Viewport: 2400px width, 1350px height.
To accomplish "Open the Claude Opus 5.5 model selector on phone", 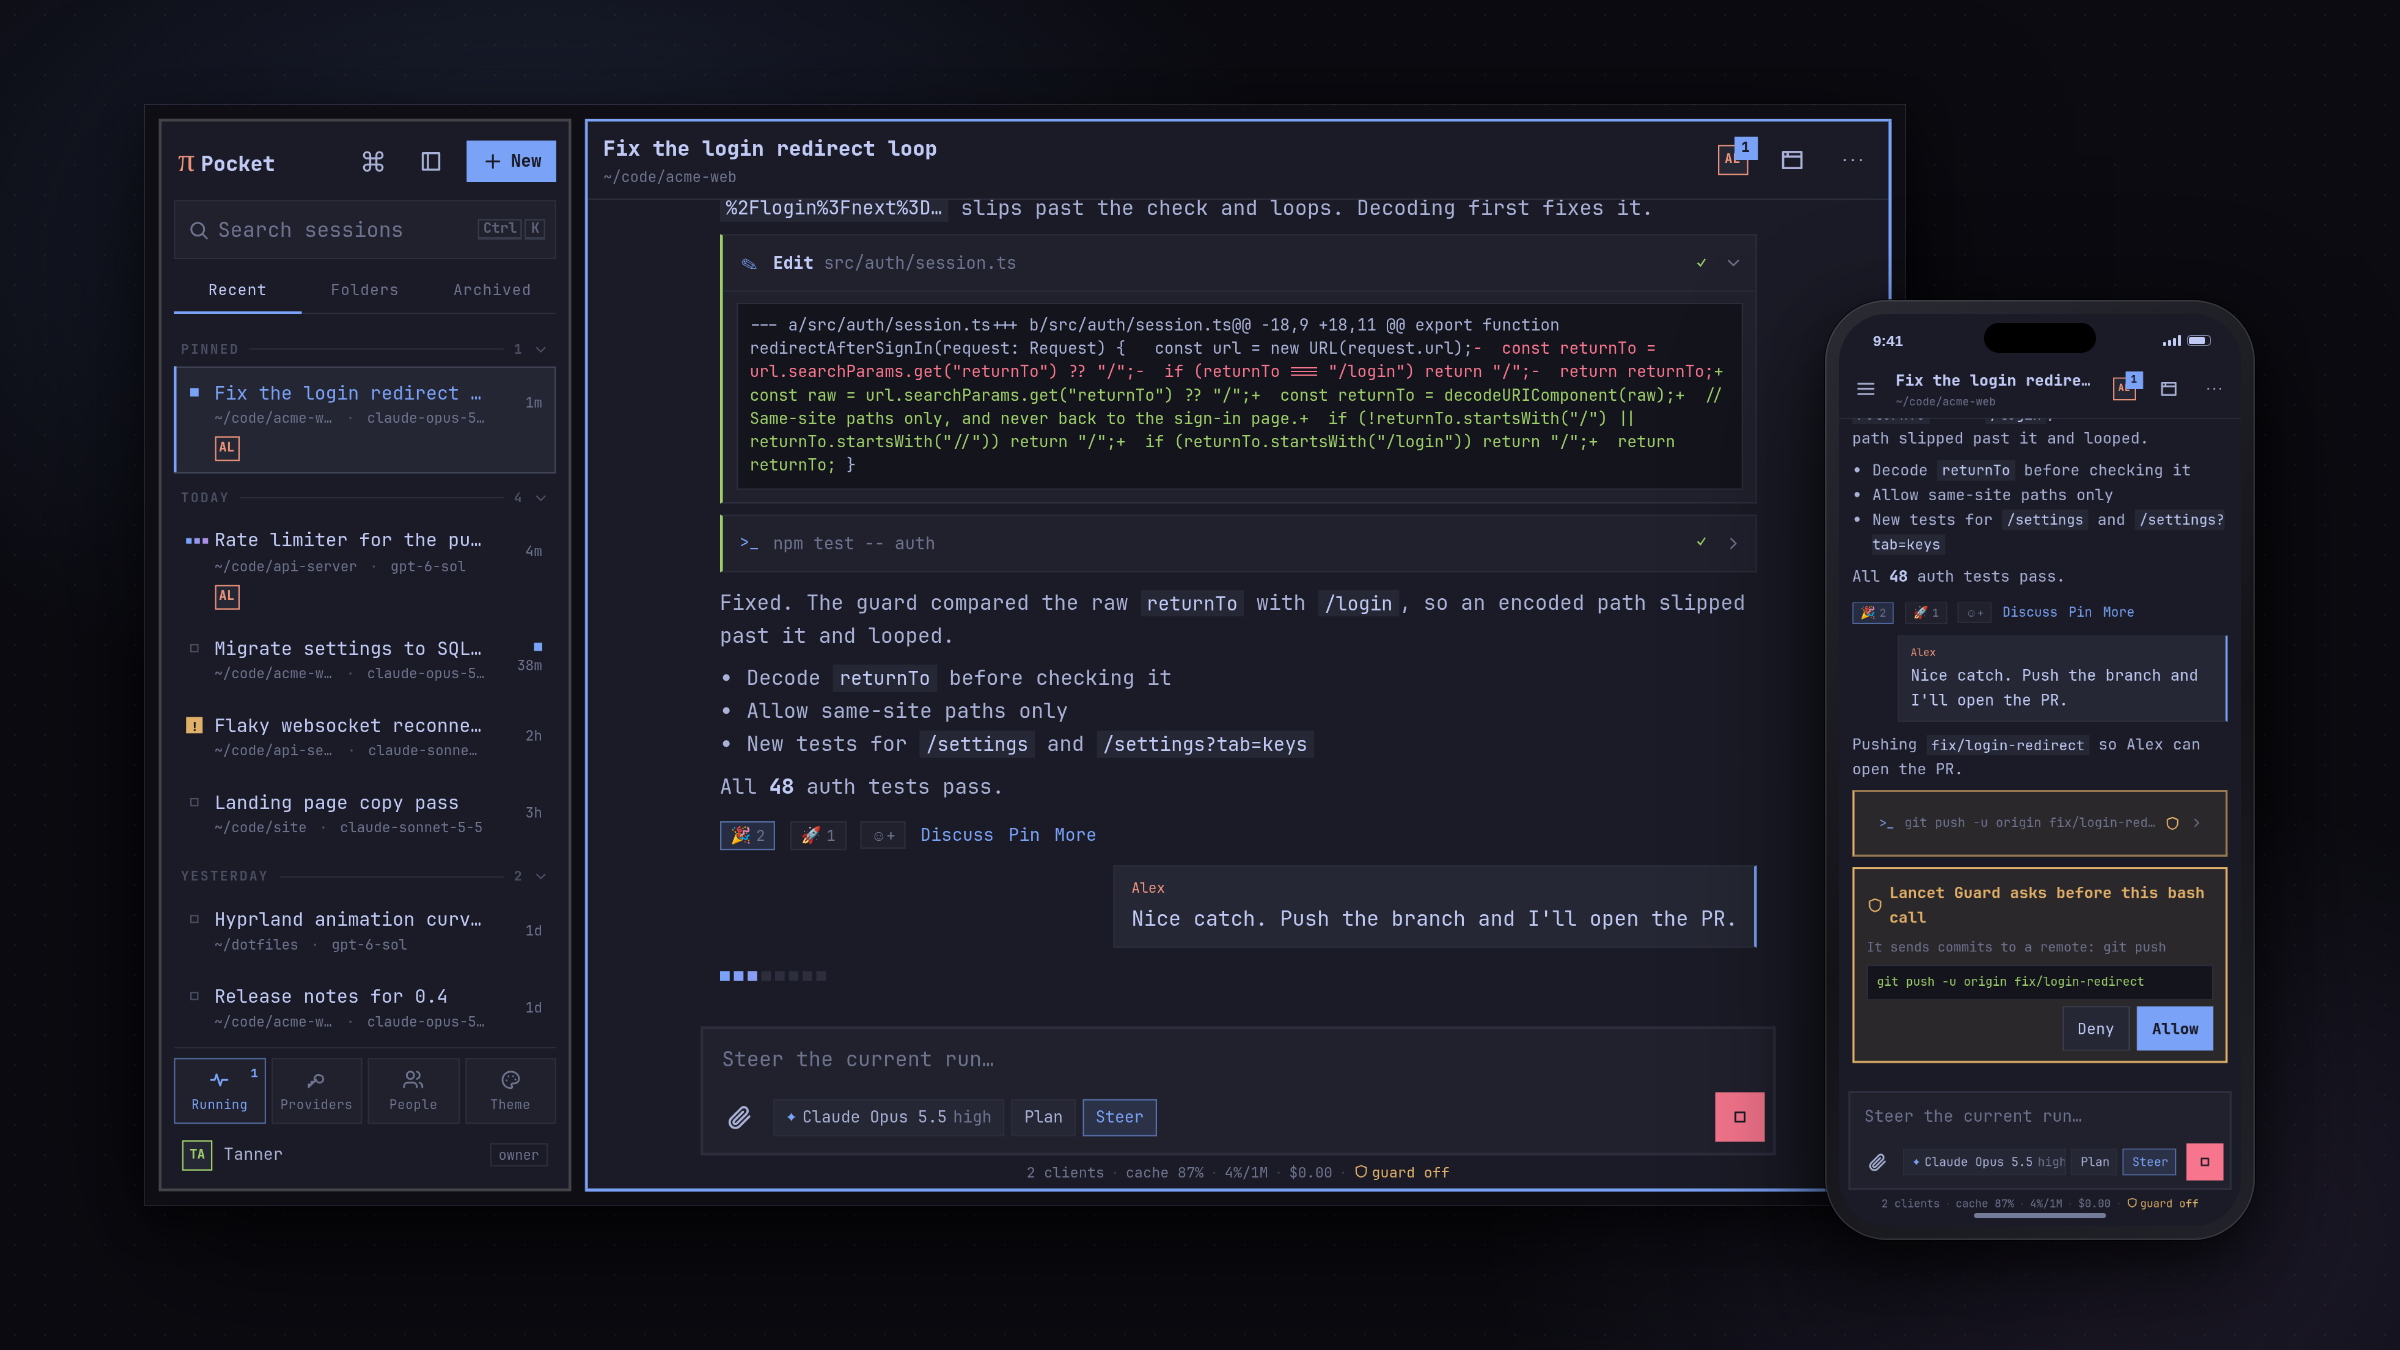I will pyautogui.click(x=1985, y=1162).
